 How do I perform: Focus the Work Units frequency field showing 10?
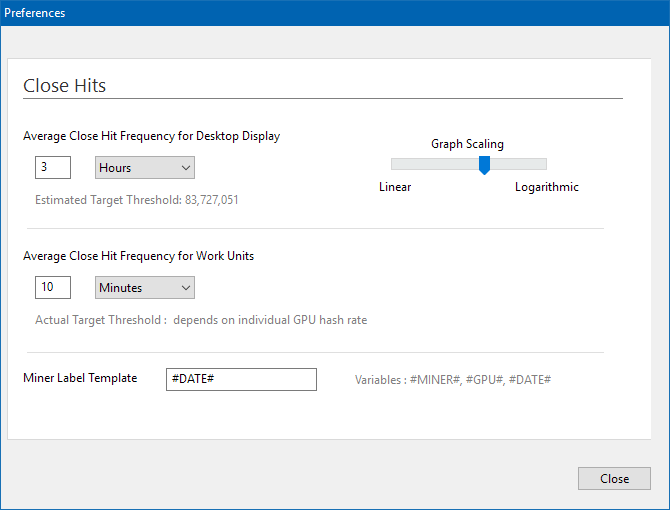pyautogui.click(x=52, y=288)
